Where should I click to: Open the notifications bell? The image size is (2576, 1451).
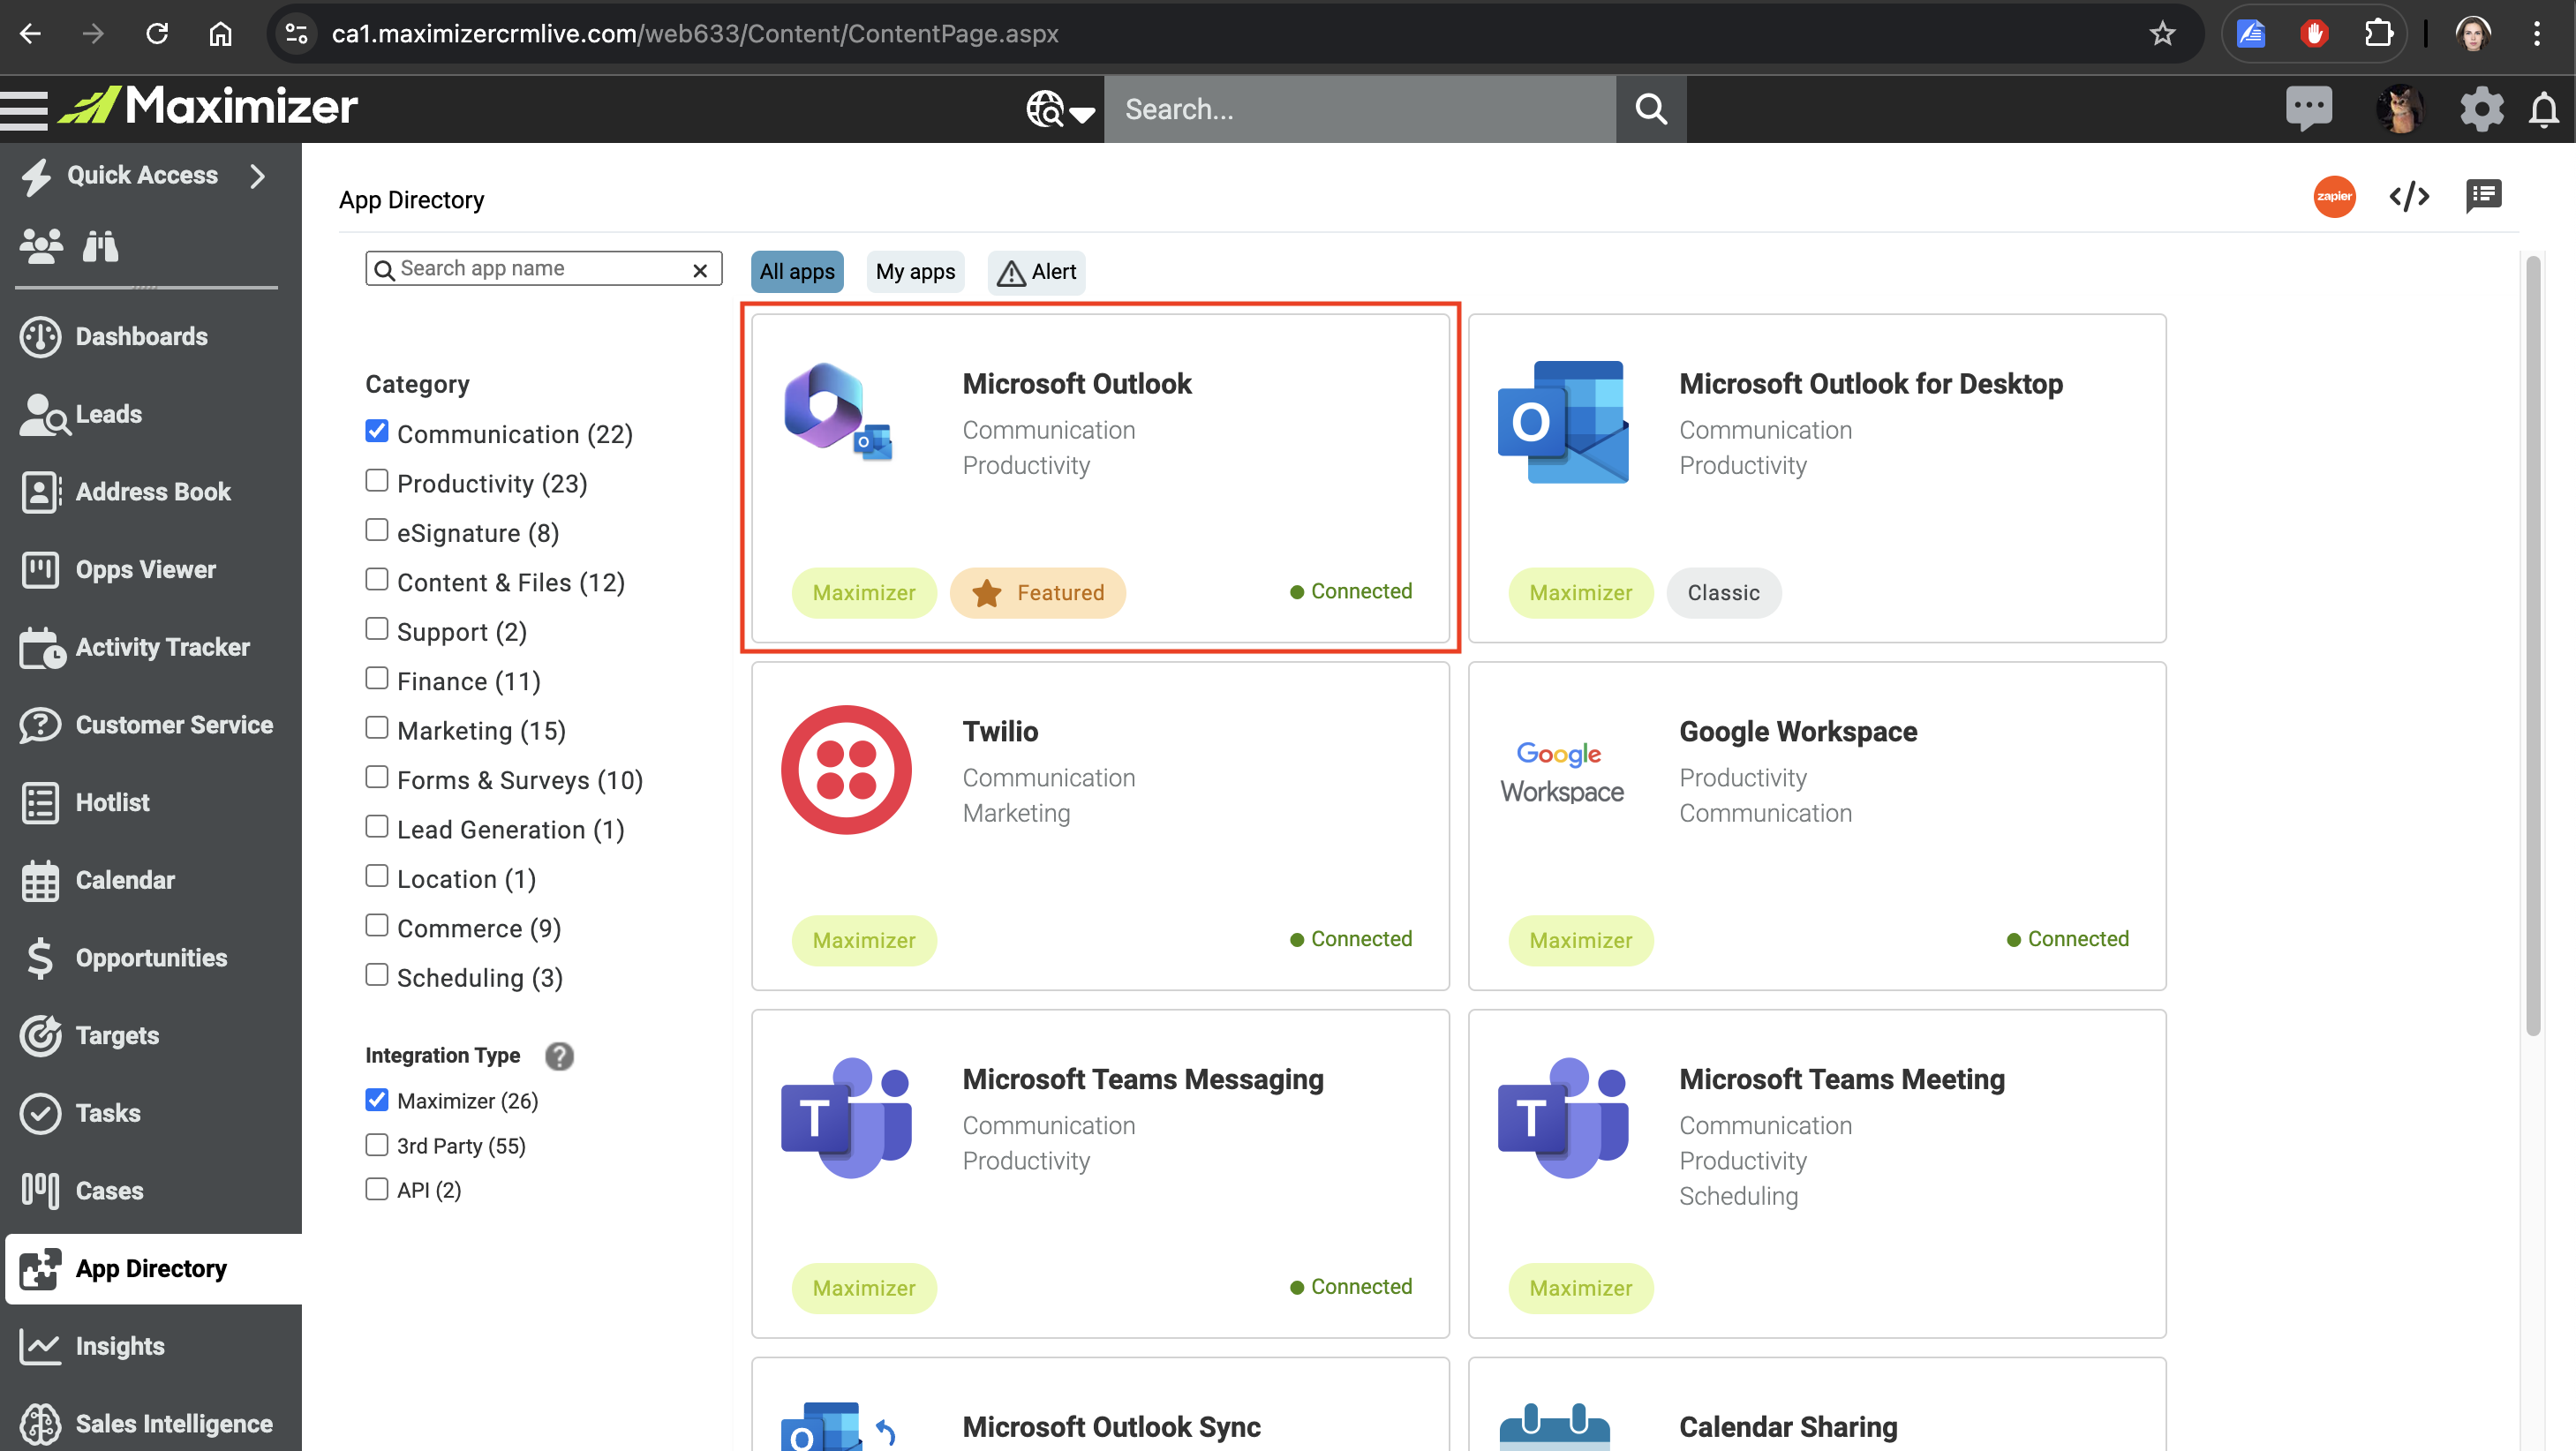click(2543, 109)
